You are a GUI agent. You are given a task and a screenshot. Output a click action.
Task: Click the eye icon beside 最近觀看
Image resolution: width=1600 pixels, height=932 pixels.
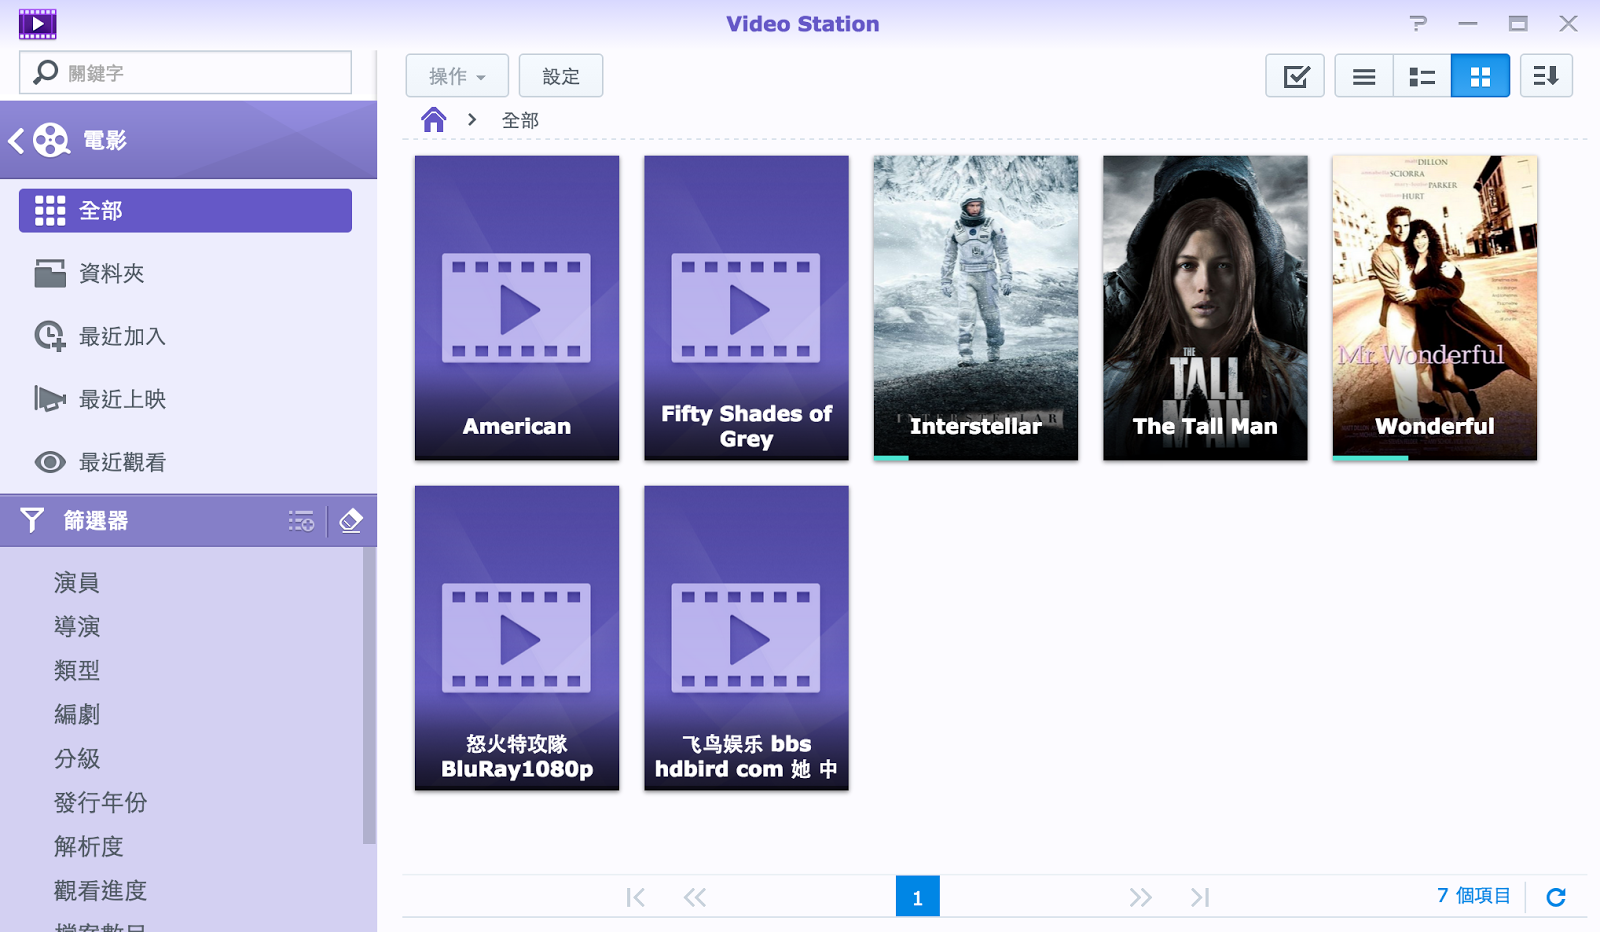(50, 462)
